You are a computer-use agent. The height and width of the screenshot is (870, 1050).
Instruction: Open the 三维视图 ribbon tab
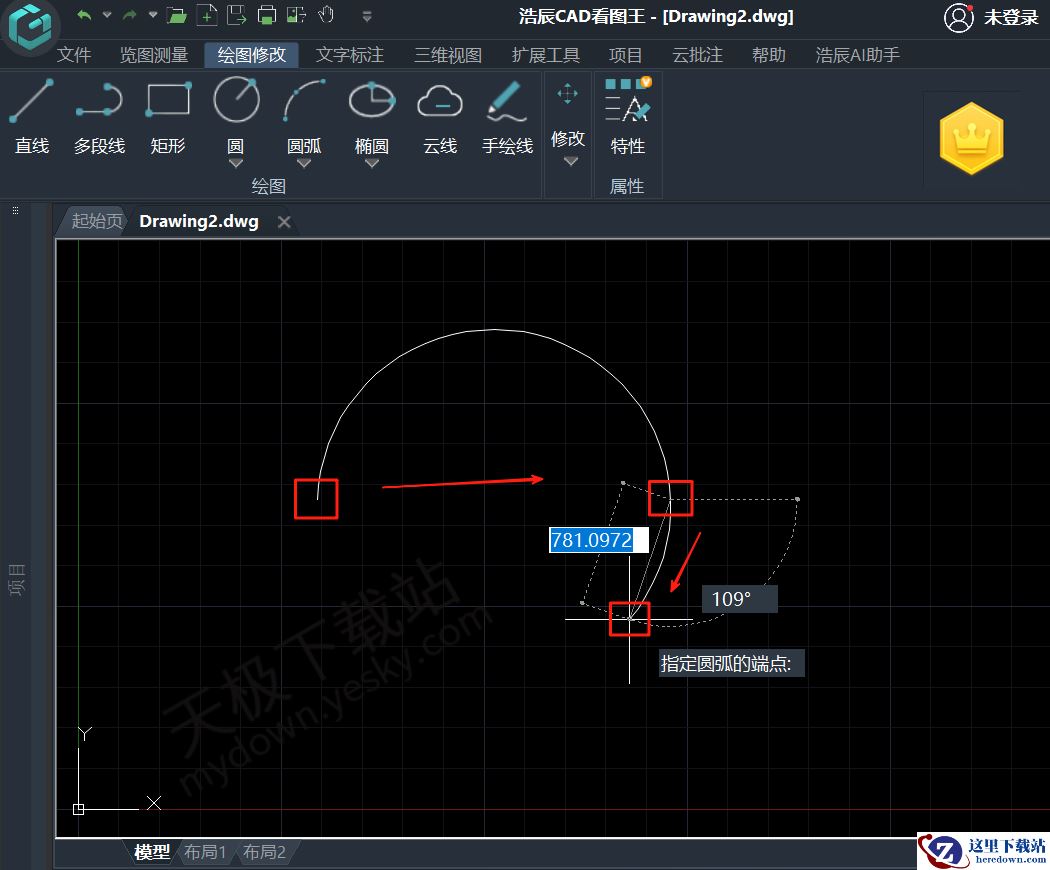(448, 55)
